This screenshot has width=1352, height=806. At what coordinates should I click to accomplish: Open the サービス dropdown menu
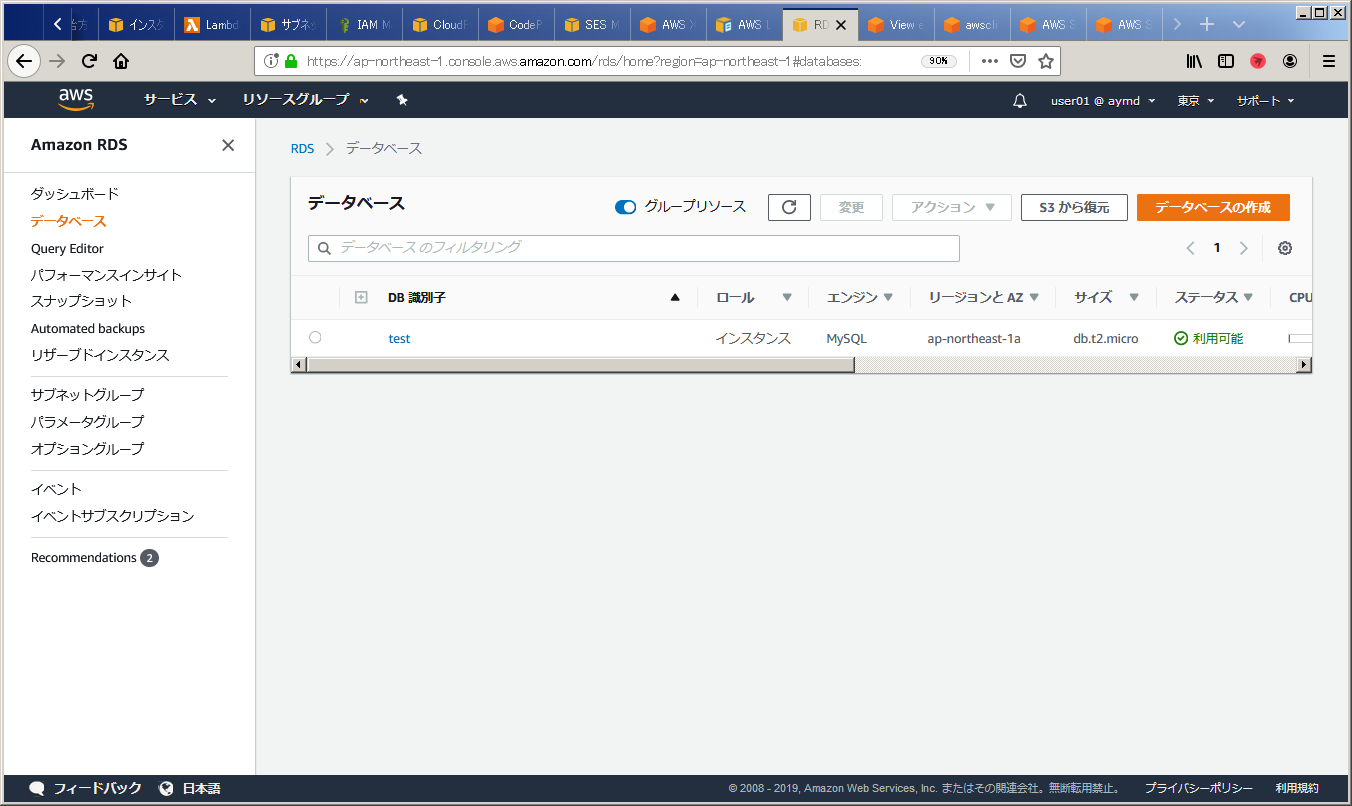(x=180, y=100)
